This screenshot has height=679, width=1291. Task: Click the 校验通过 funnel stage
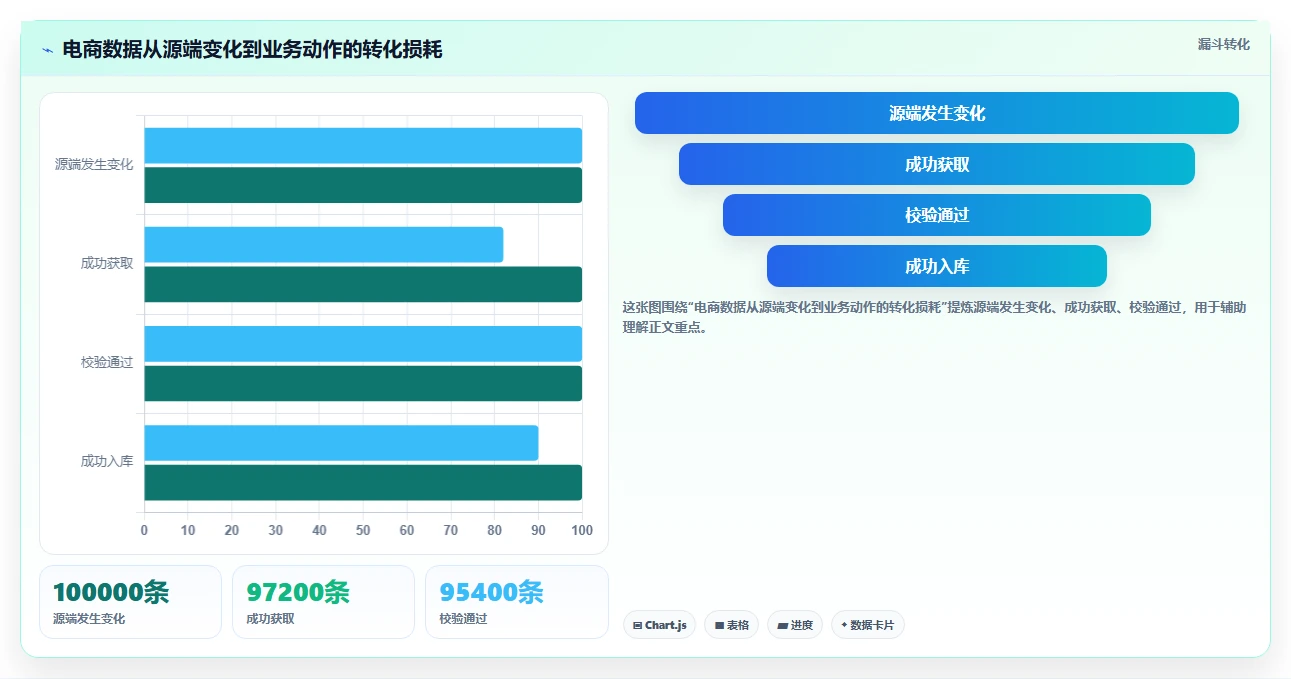pos(937,215)
